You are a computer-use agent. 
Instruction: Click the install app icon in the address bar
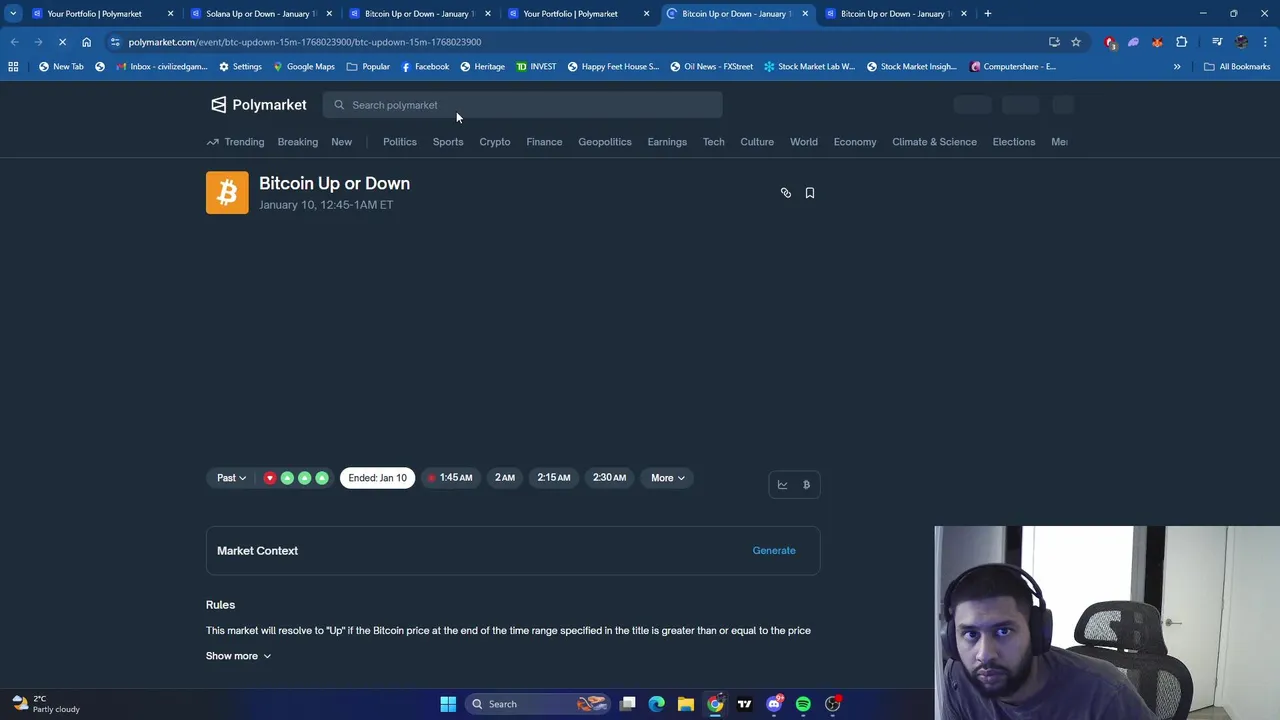coord(1054,42)
